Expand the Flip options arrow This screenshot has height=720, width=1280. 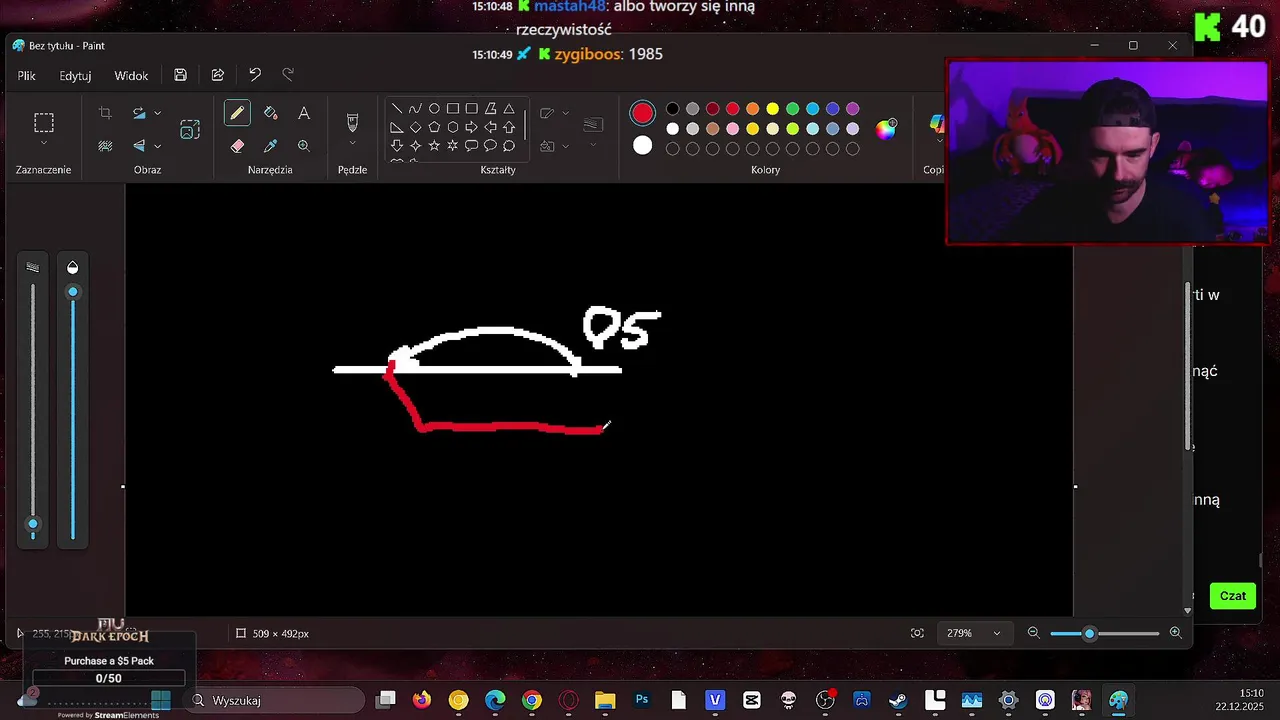[x=158, y=146]
